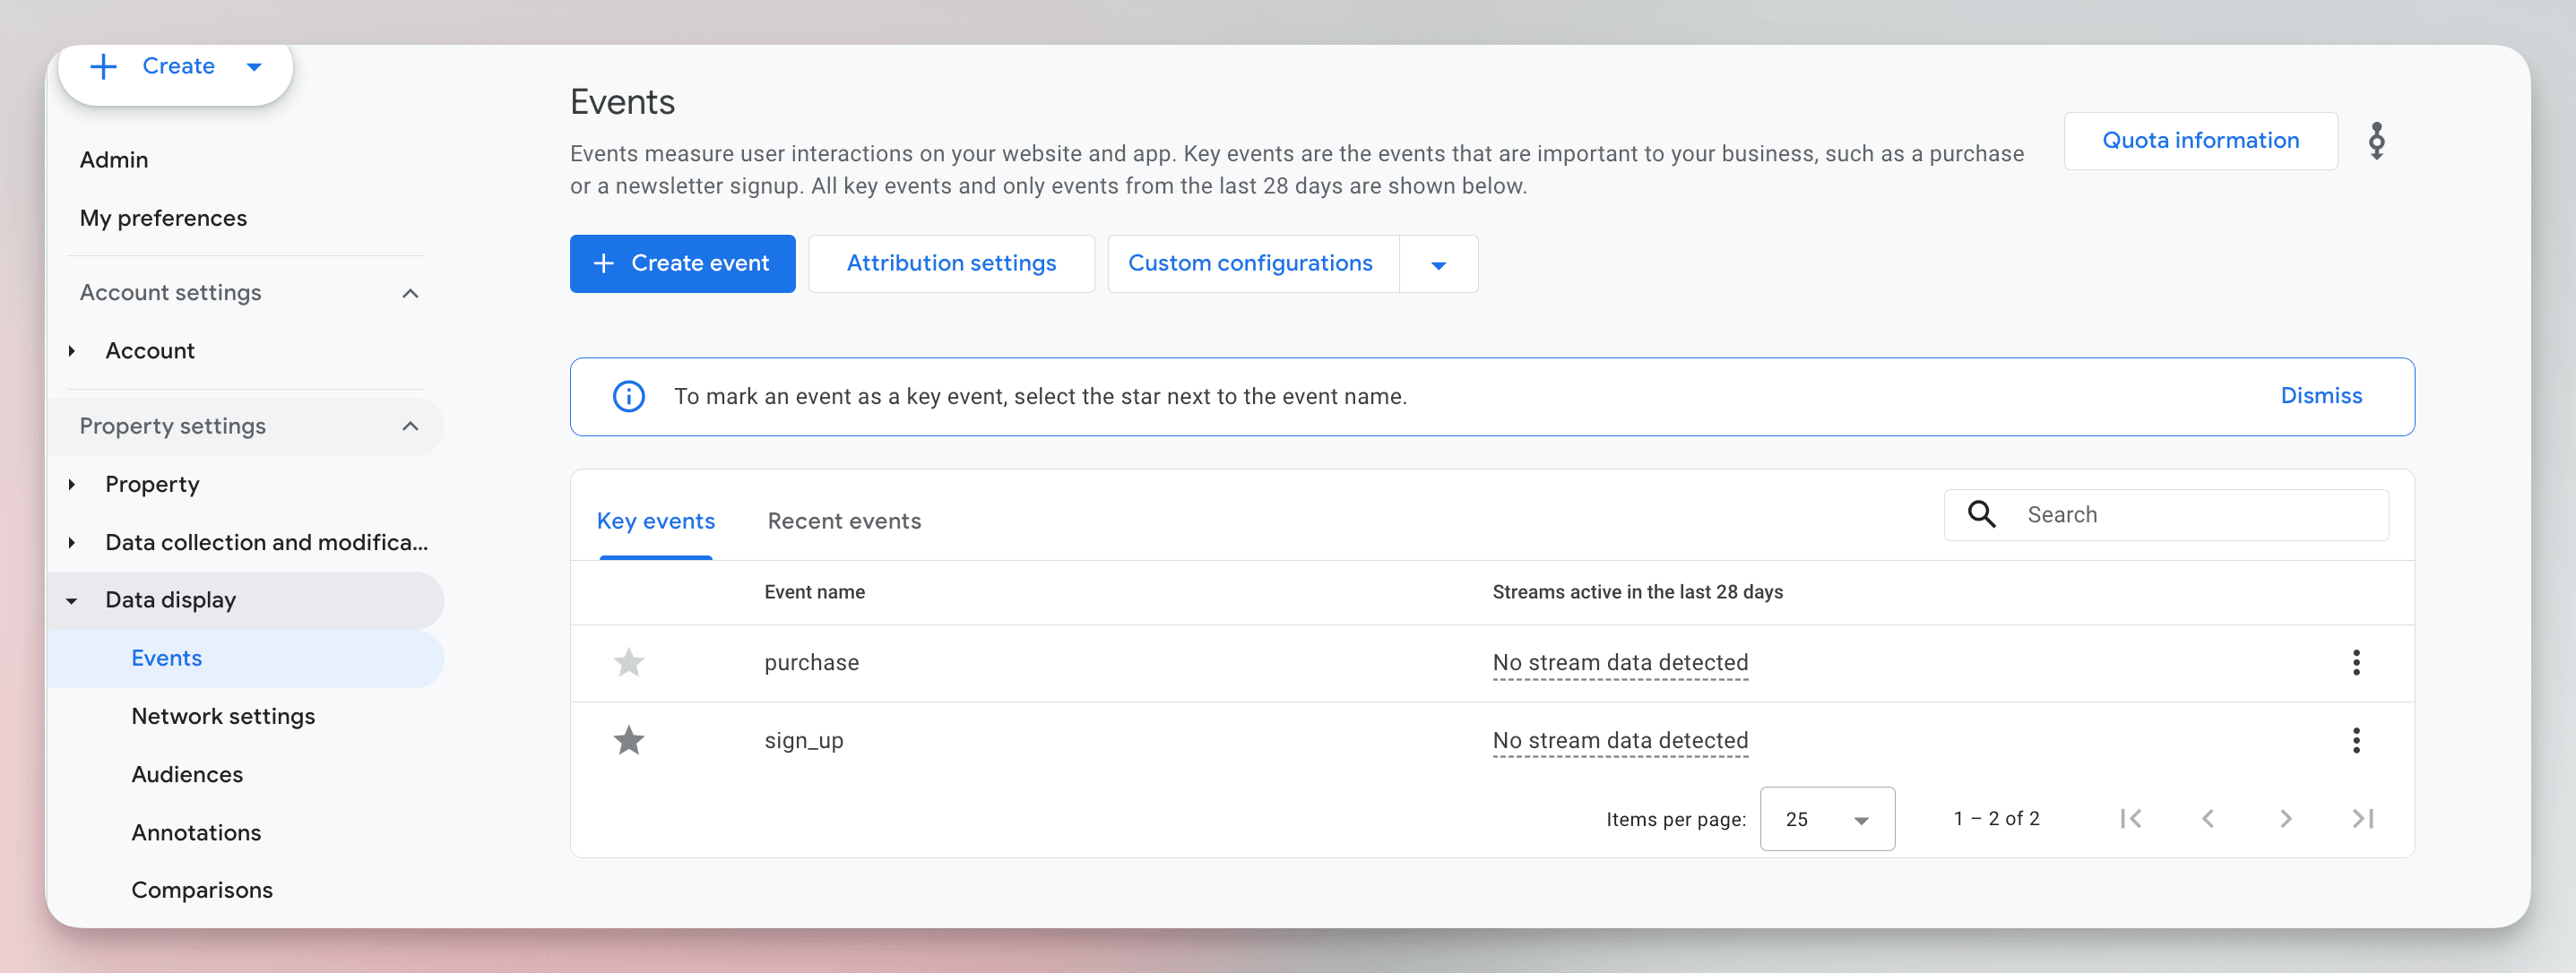Select Events in the sidebar
Screen dimensions: 2576x973
tap(246, 658)
